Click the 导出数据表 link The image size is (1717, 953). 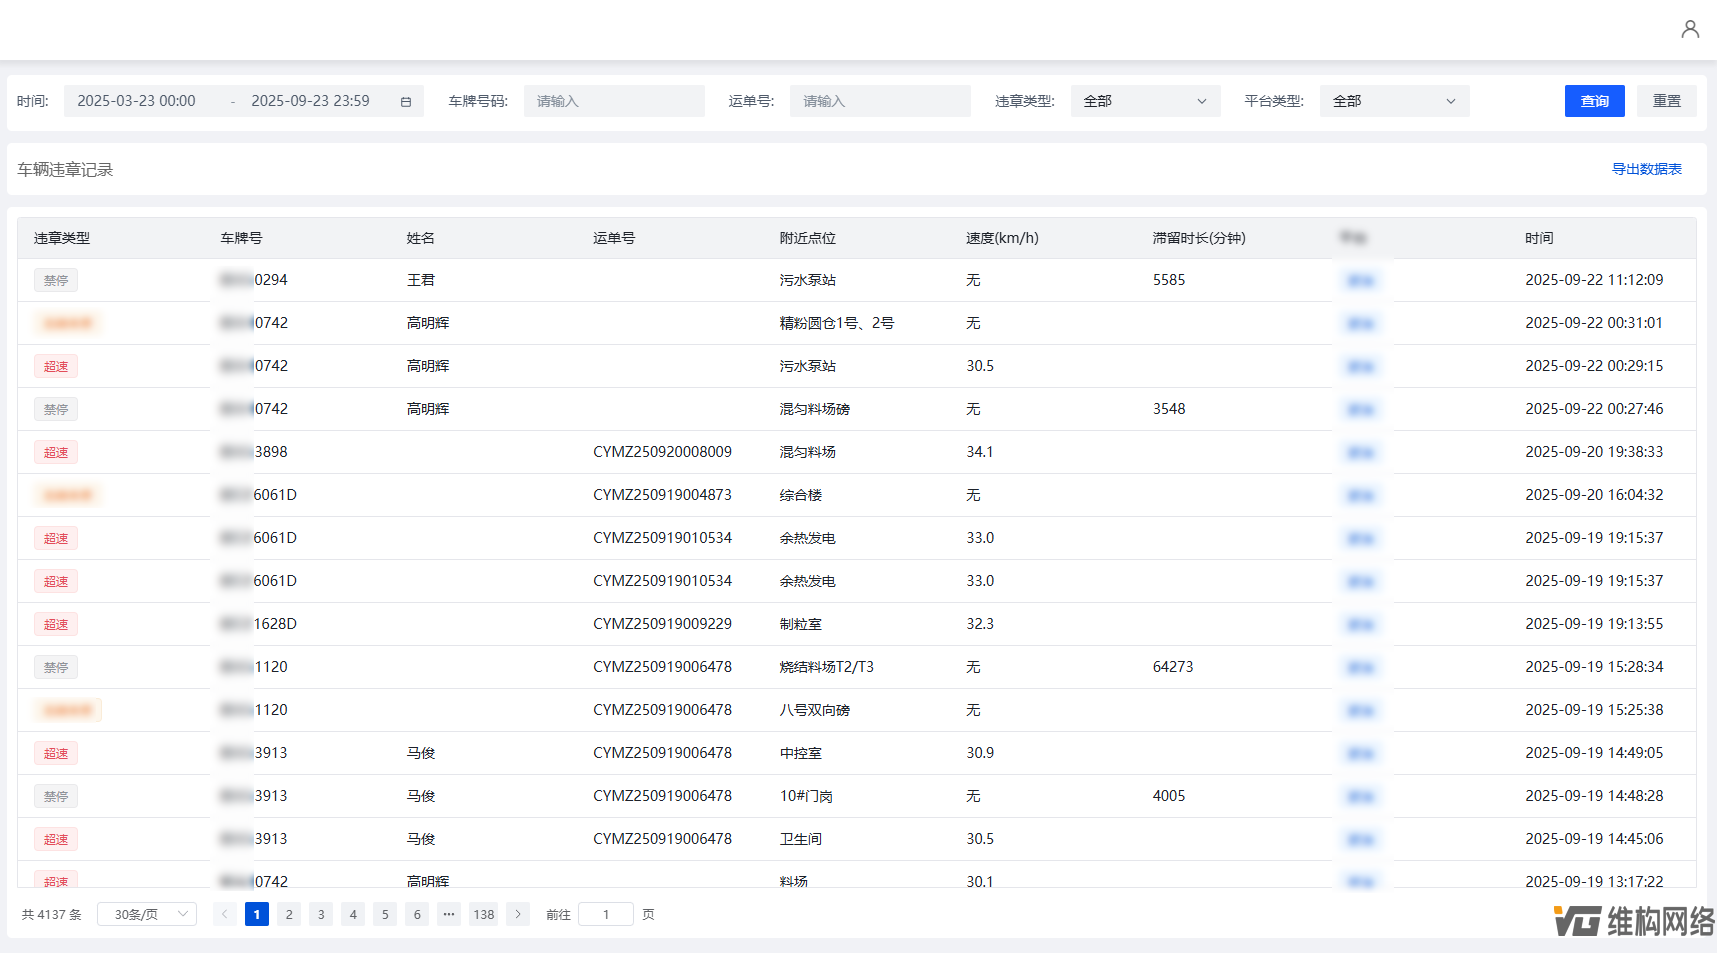click(x=1646, y=169)
